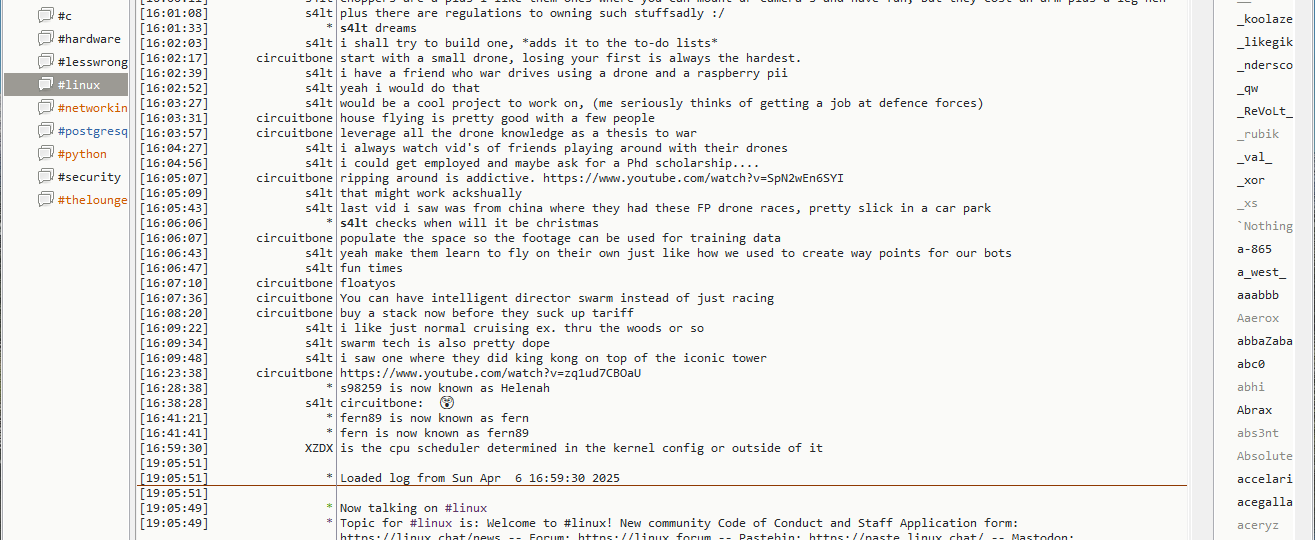Click the #hardware channel icon

[45, 39]
